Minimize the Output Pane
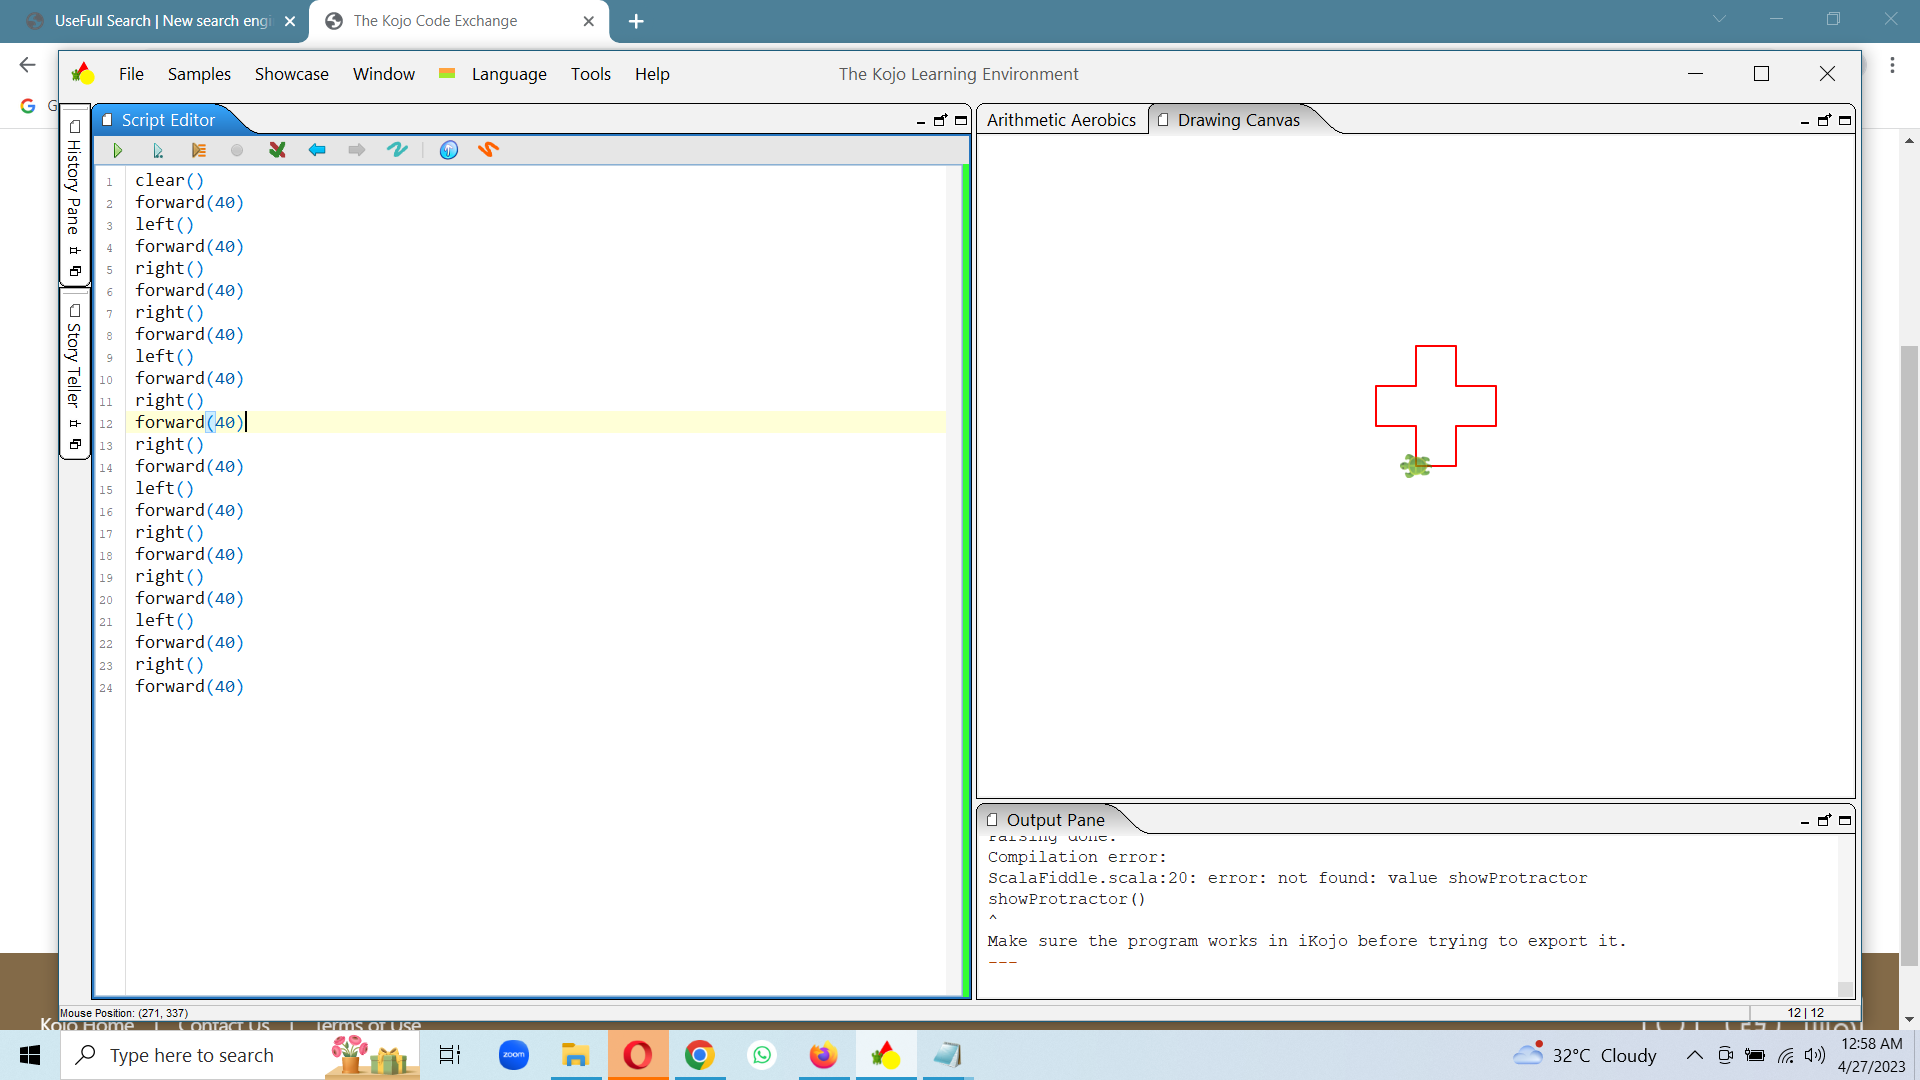 point(1805,821)
